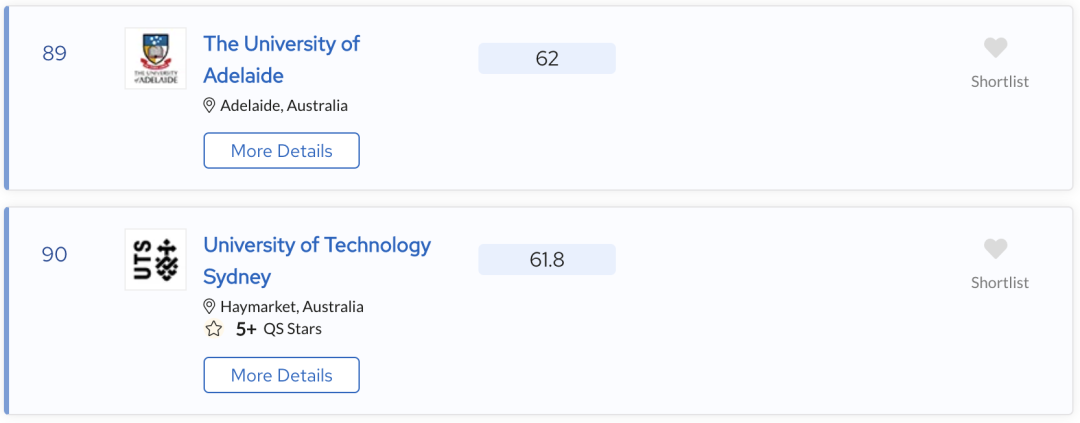The image size is (1080, 423).
Task: Open More Details for University of Technology Sydney
Action: click(281, 375)
